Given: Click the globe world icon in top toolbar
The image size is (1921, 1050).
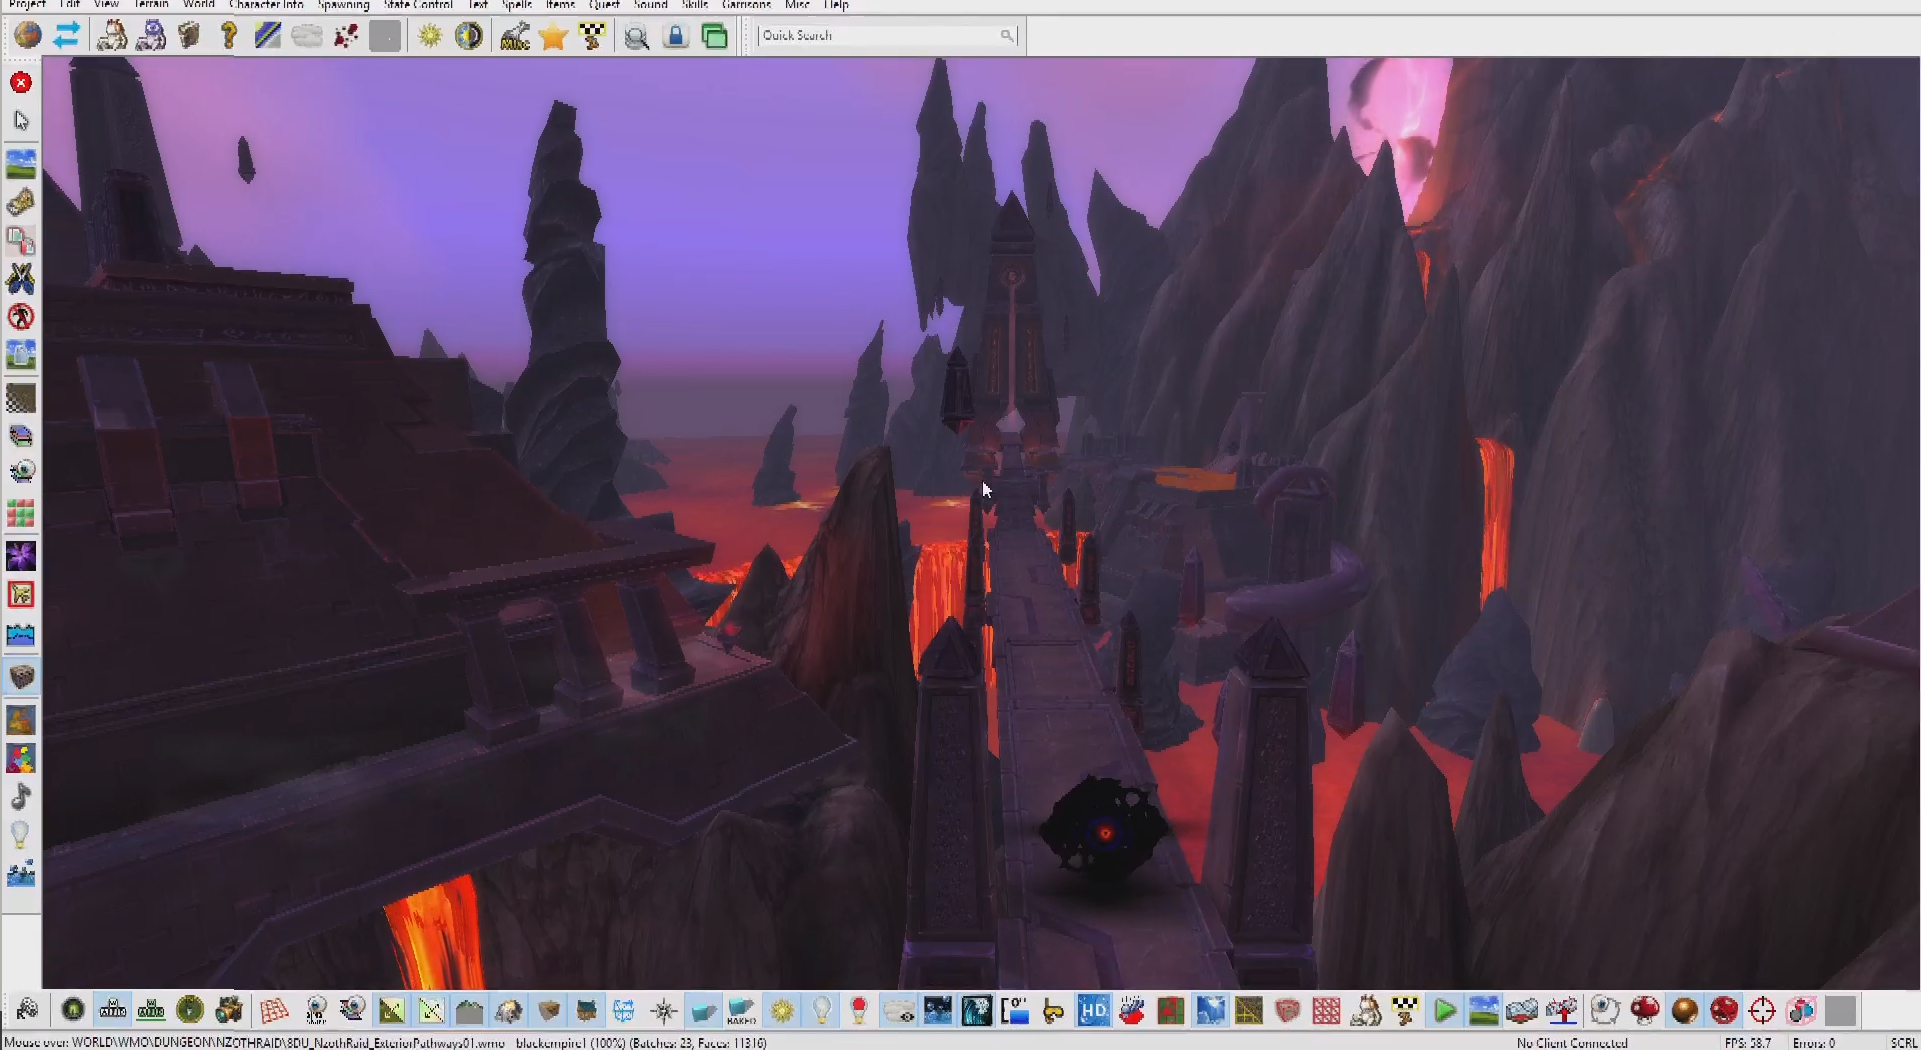Looking at the screenshot, I should pyautogui.click(x=28, y=36).
